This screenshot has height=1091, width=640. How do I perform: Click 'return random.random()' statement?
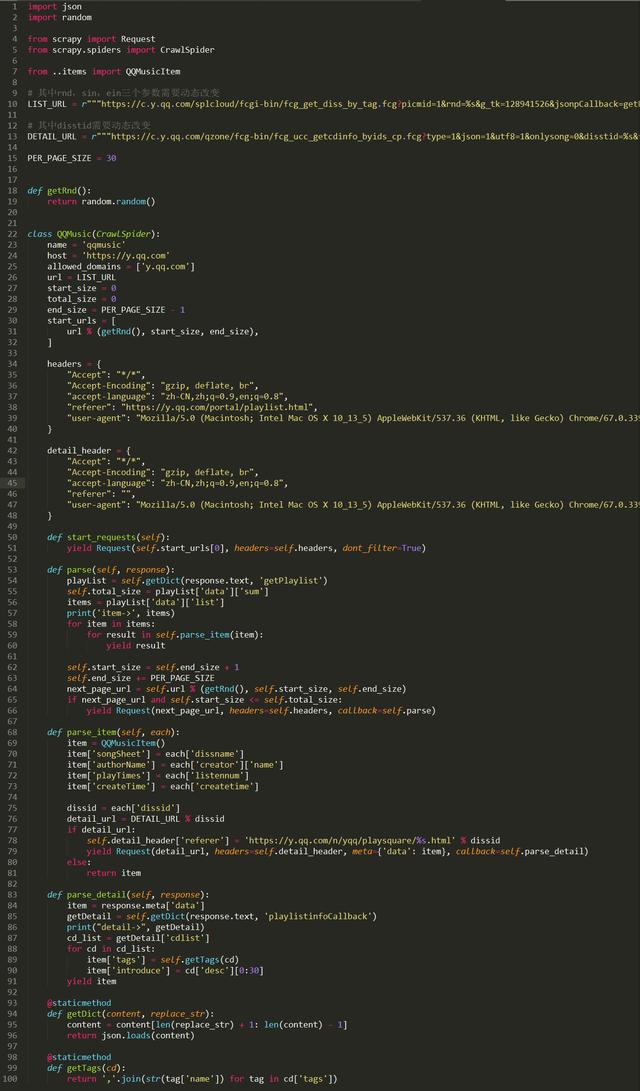pyautogui.click(x=101, y=202)
